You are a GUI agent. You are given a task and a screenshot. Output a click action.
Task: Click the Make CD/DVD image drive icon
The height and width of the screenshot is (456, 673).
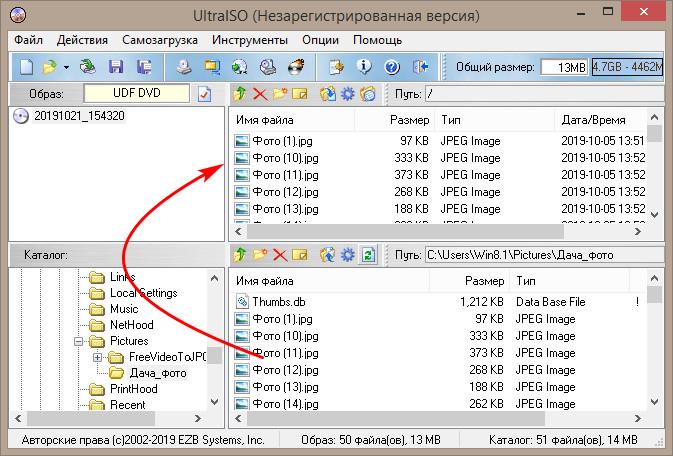tap(184, 67)
